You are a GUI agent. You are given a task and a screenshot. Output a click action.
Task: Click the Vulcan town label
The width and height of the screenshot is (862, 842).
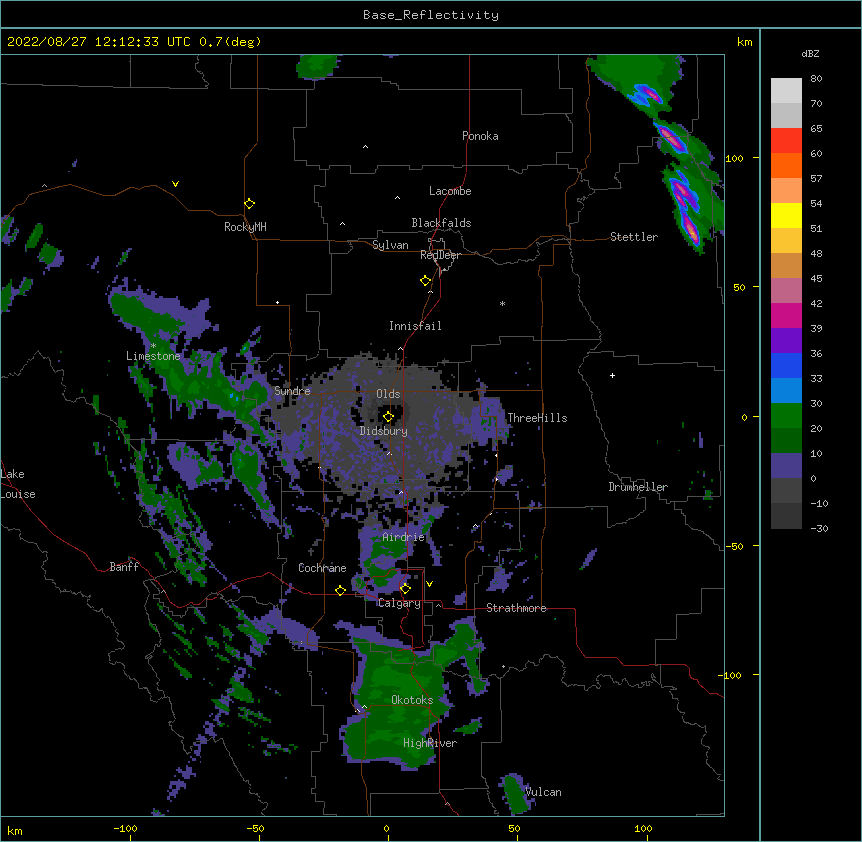click(543, 792)
